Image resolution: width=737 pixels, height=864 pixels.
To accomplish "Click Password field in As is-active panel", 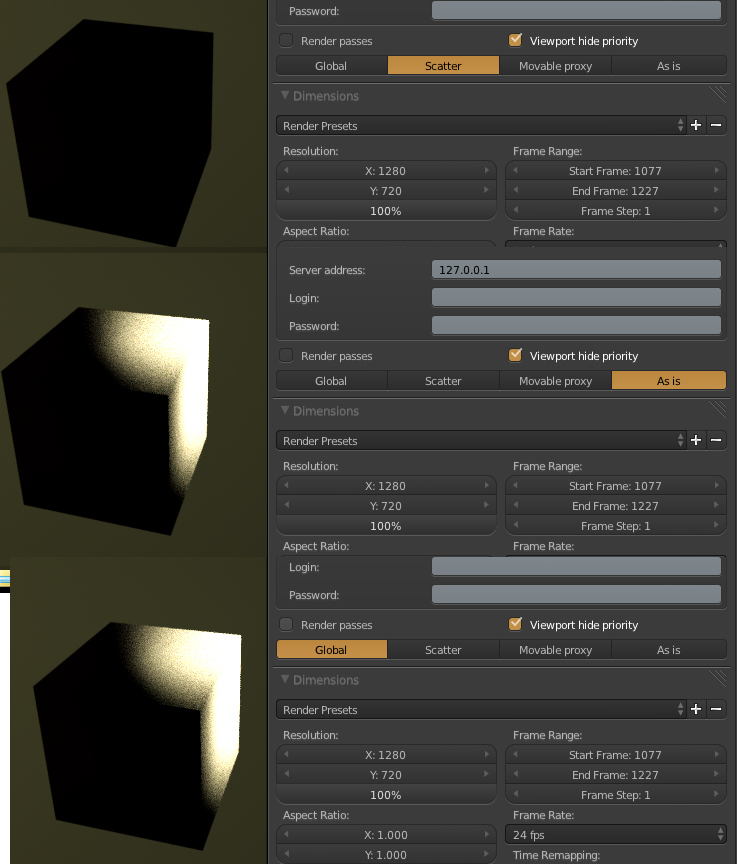I will pos(576,326).
